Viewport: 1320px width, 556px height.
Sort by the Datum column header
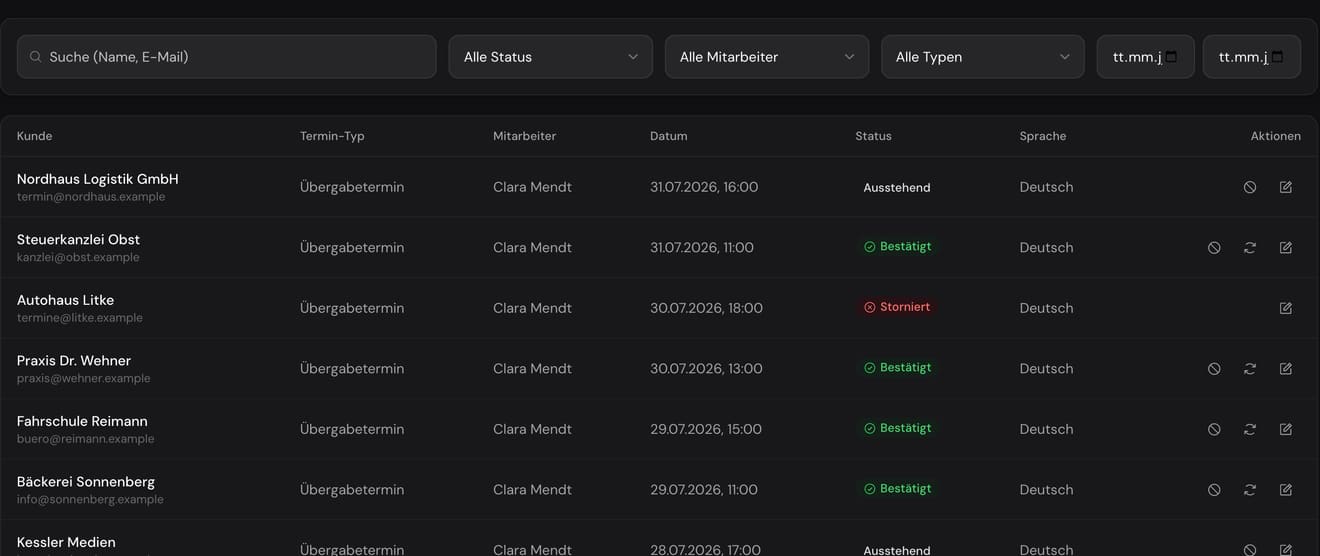669,136
